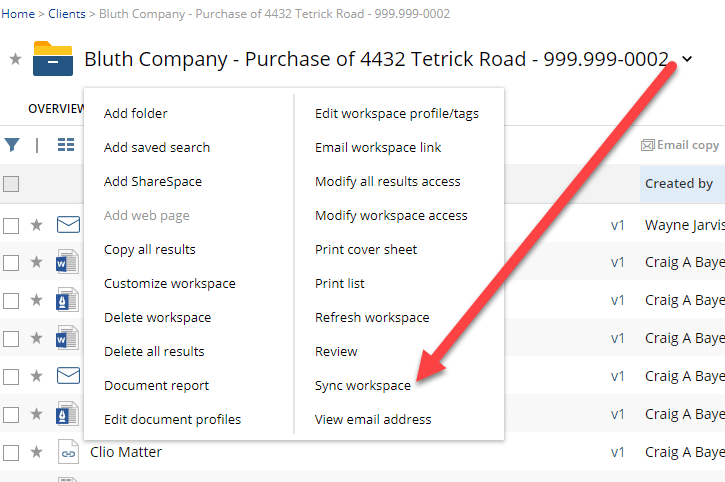The height and width of the screenshot is (482, 725).
Task: Click the Email copy envelope icon
Action: [648, 145]
